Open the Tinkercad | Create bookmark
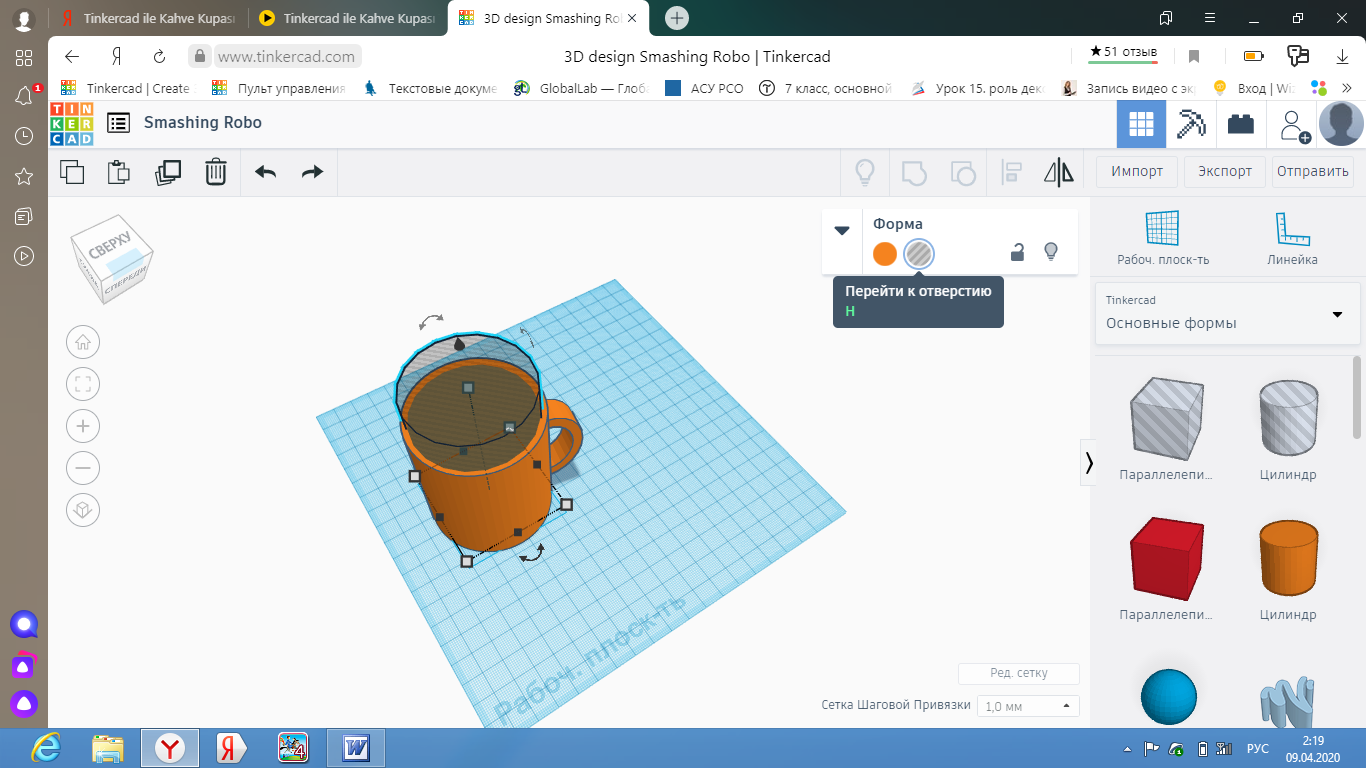Viewport: 1366px width, 768px height. tap(126, 88)
